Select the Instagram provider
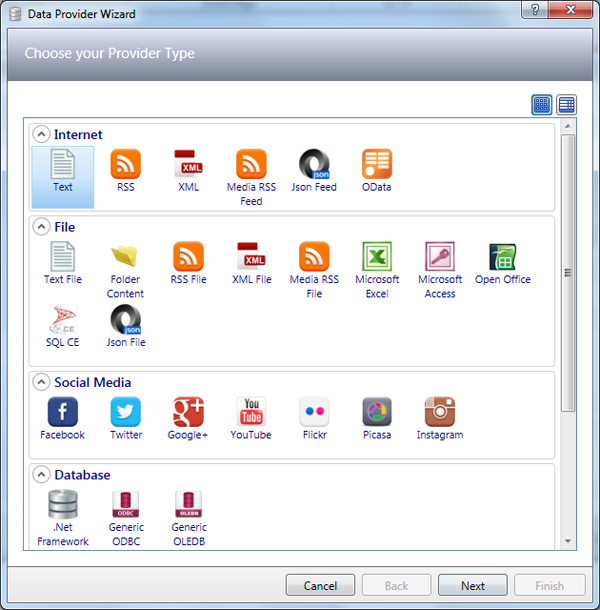Image resolution: width=600 pixels, height=610 pixels. point(440,419)
